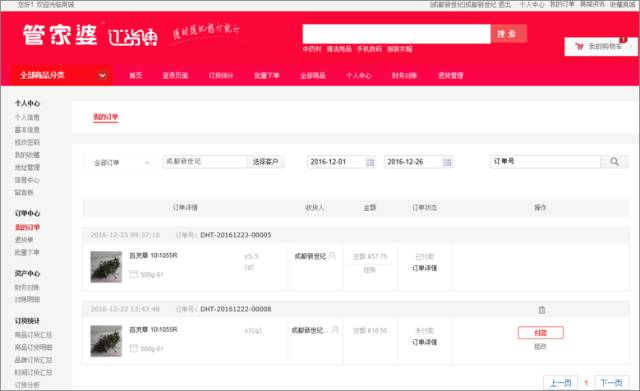Open product thumbnail of order DHT-20161222-00008

[x=106, y=341]
